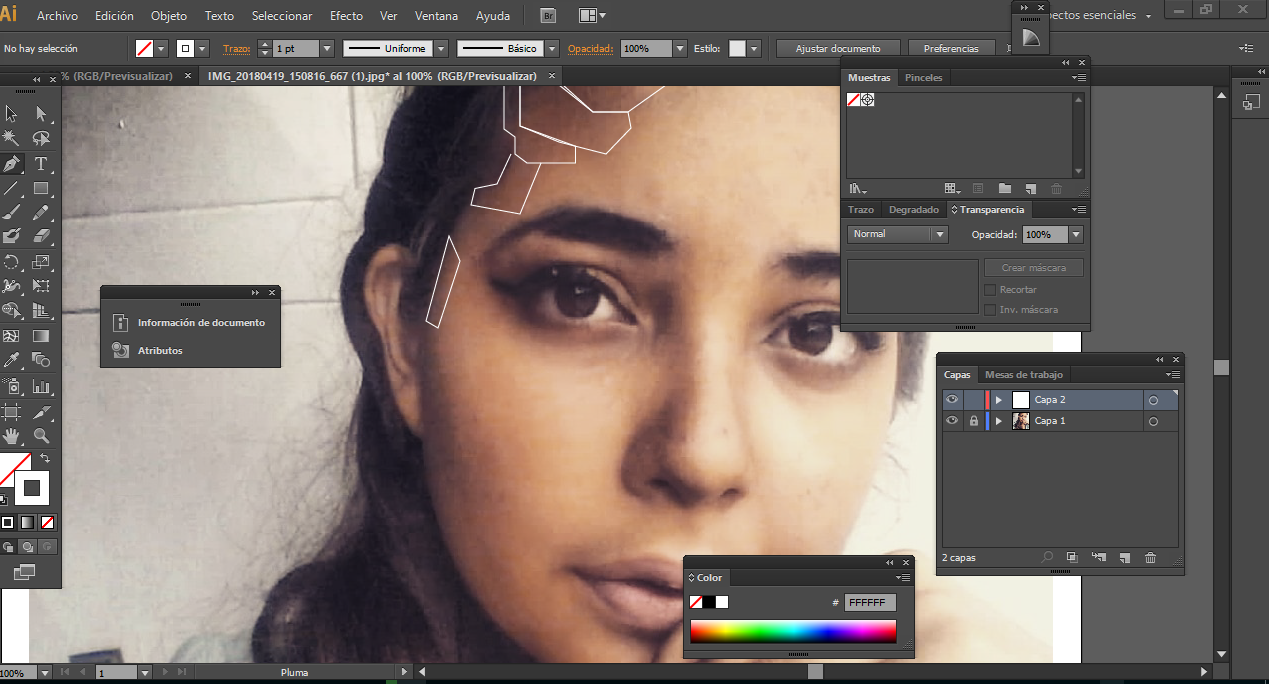
Task: Click swap fill and stroke arrows
Action: tap(45, 459)
